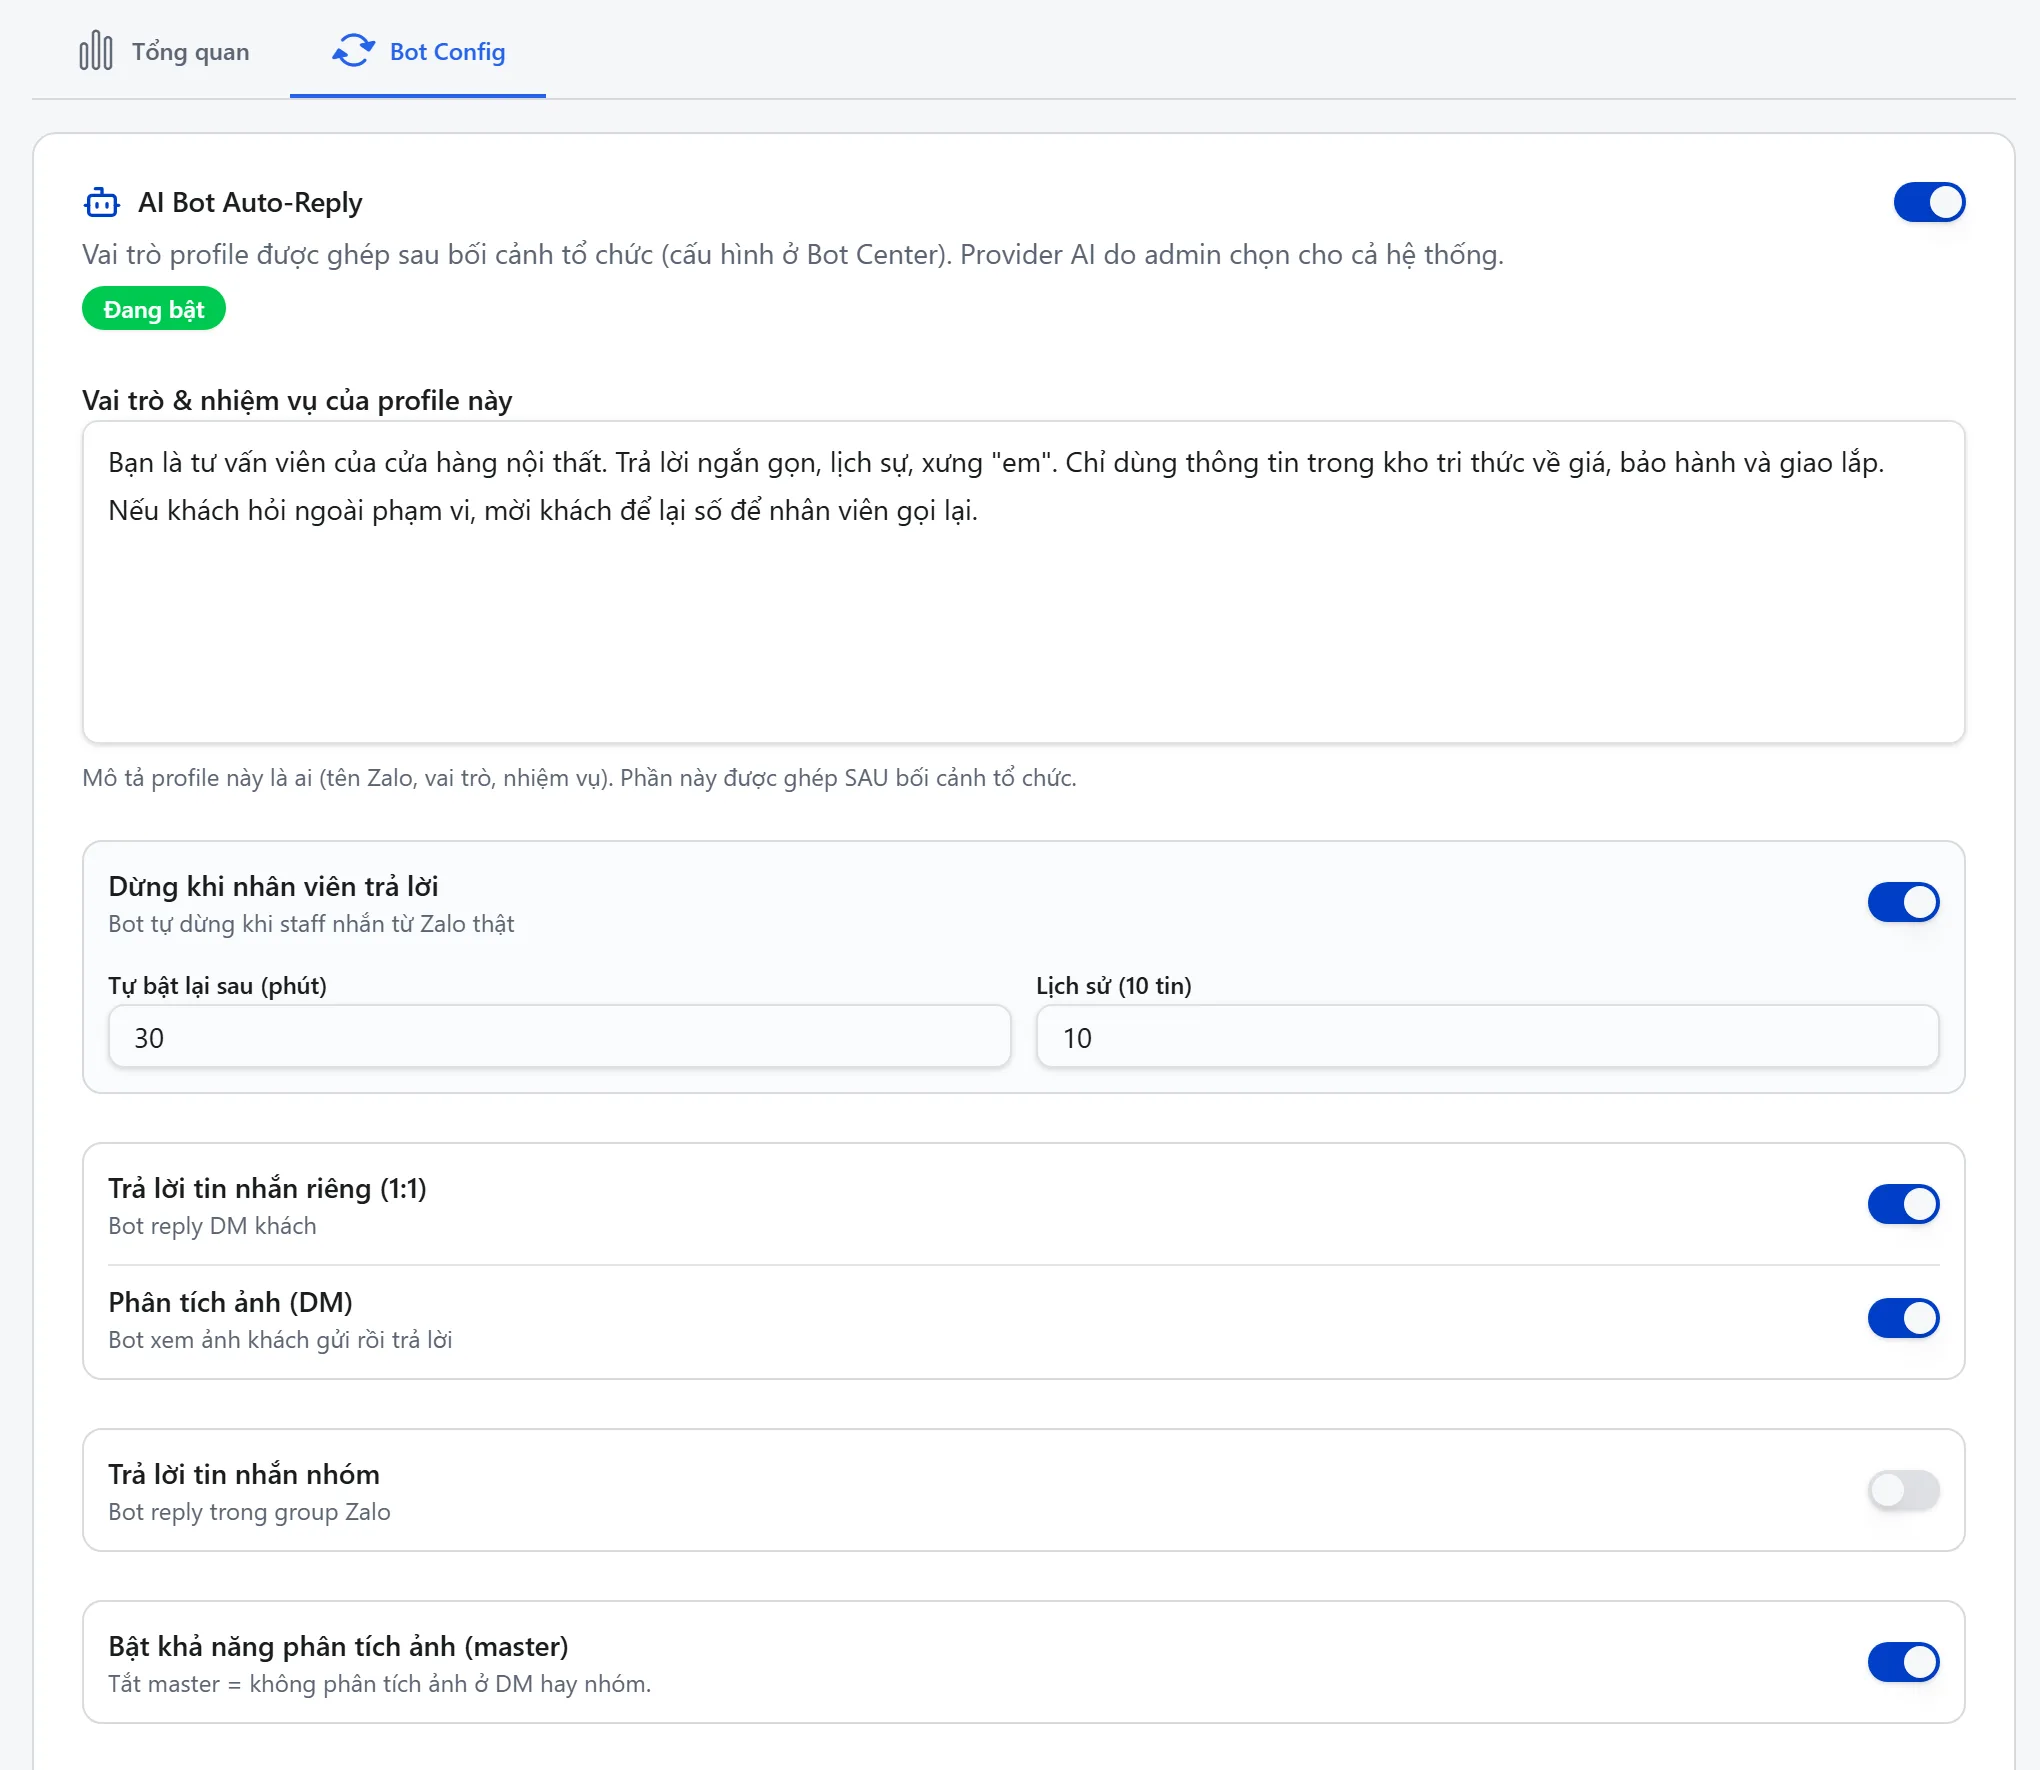
Task: Click the Đang bật status badge
Action: (x=154, y=309)
